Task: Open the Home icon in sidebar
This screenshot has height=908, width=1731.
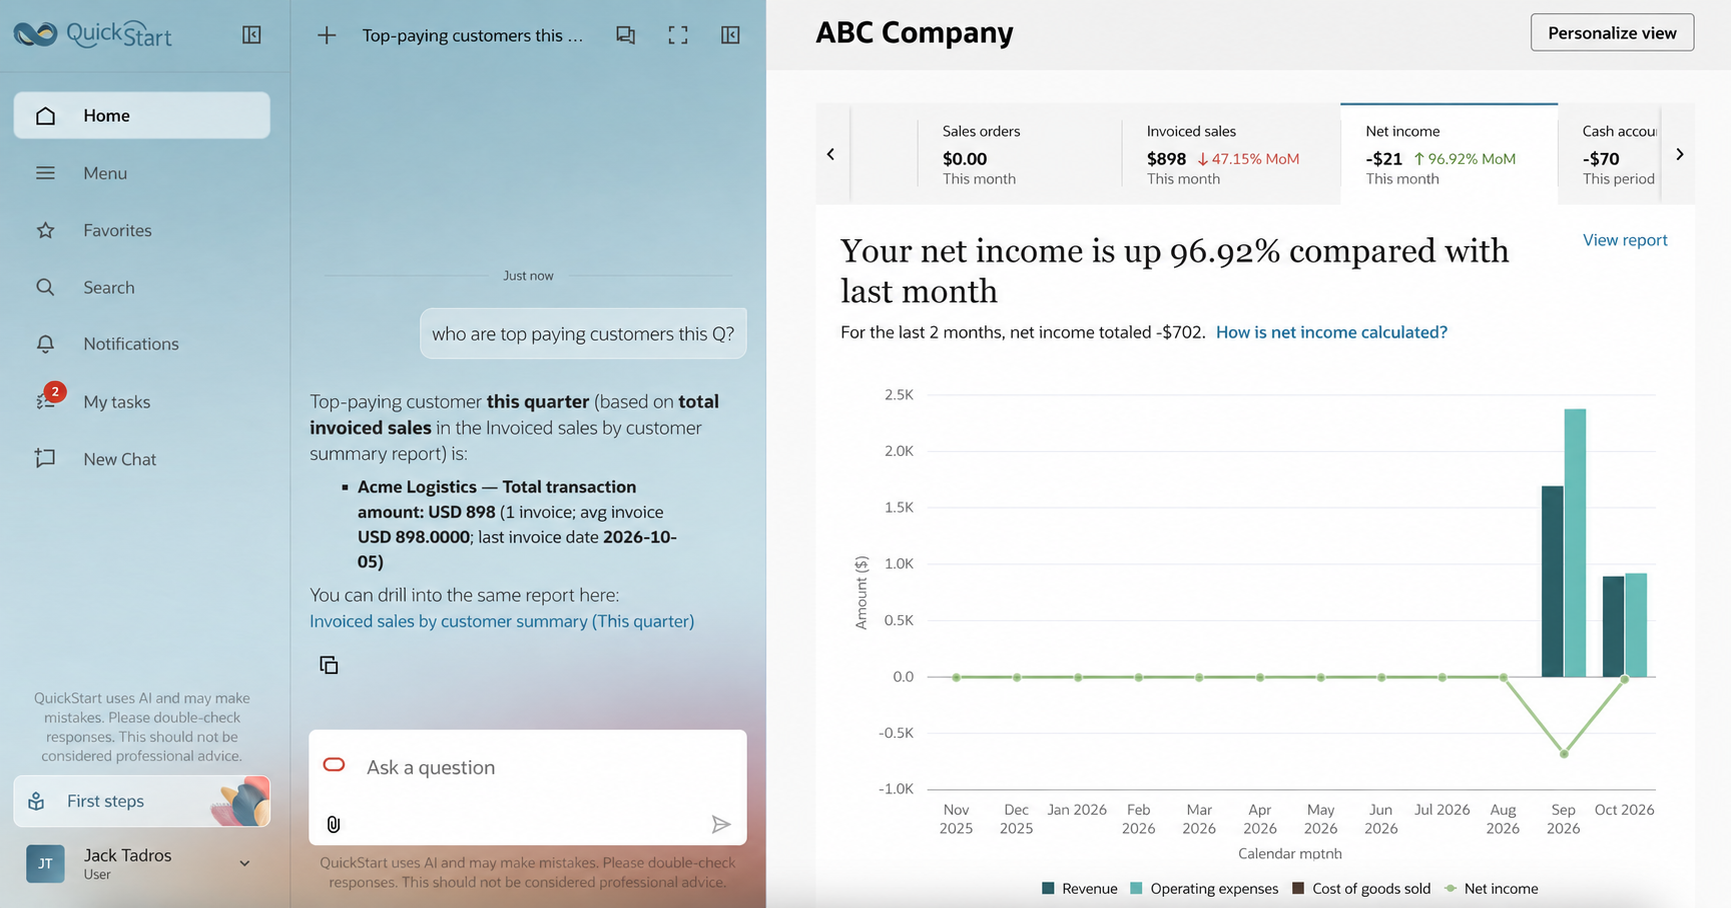Action: (x=45, y=115)
